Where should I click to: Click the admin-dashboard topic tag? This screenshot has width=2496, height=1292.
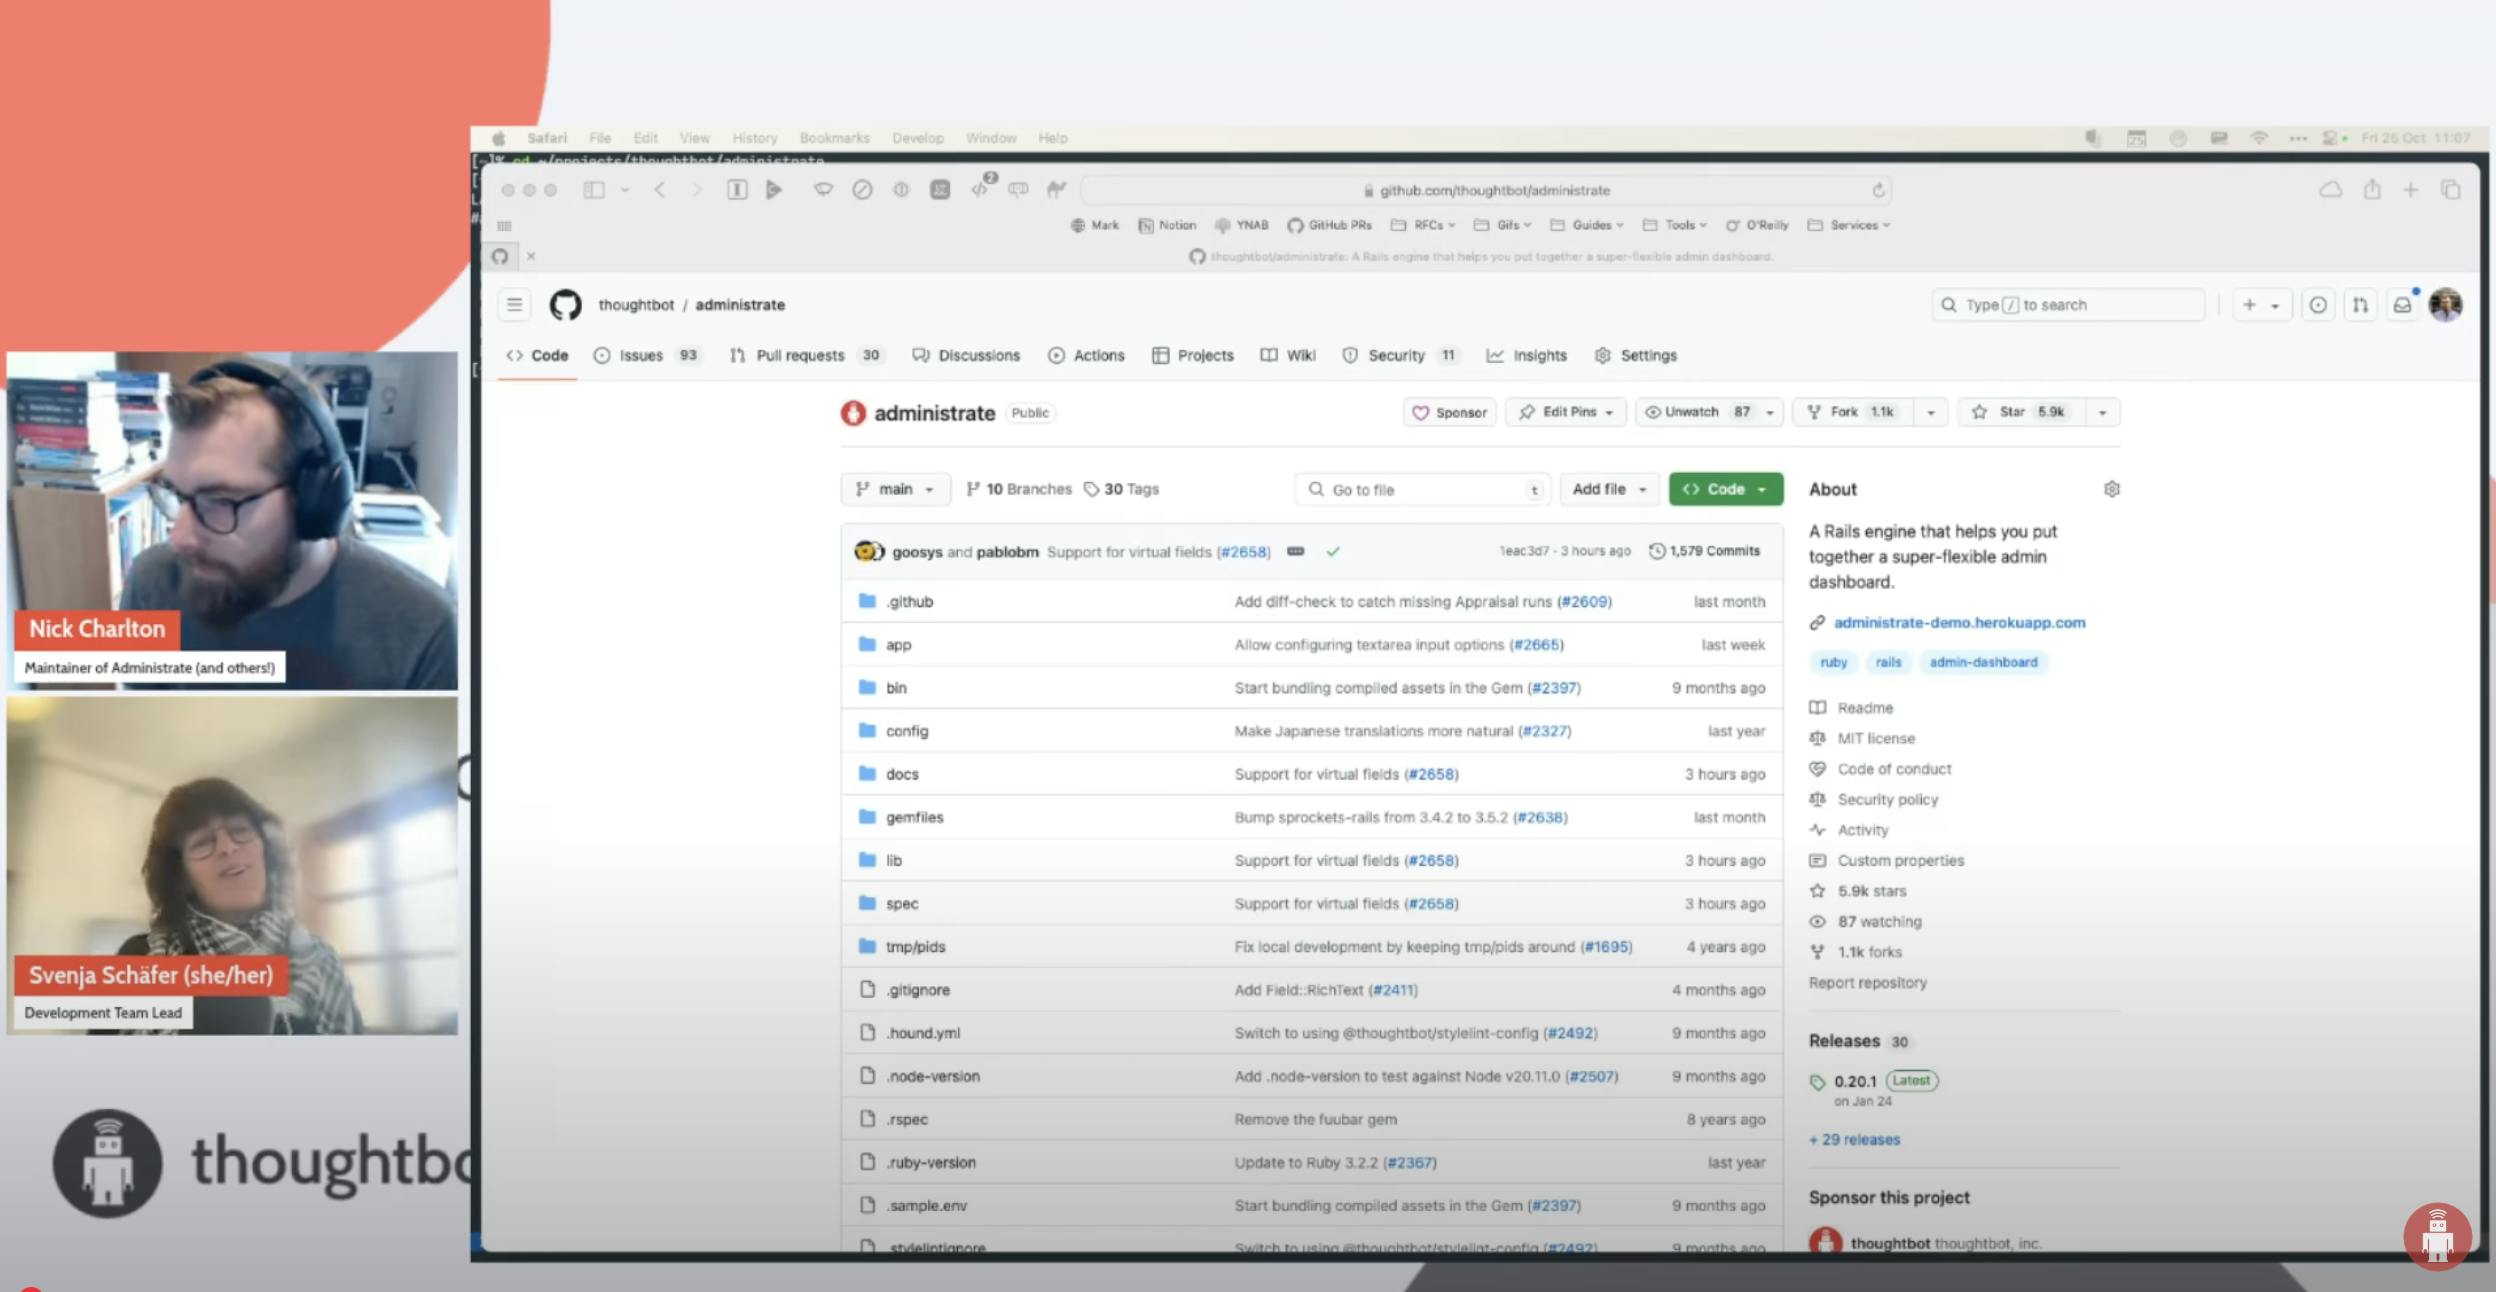pyautogui.click(x=1983, y=662)
